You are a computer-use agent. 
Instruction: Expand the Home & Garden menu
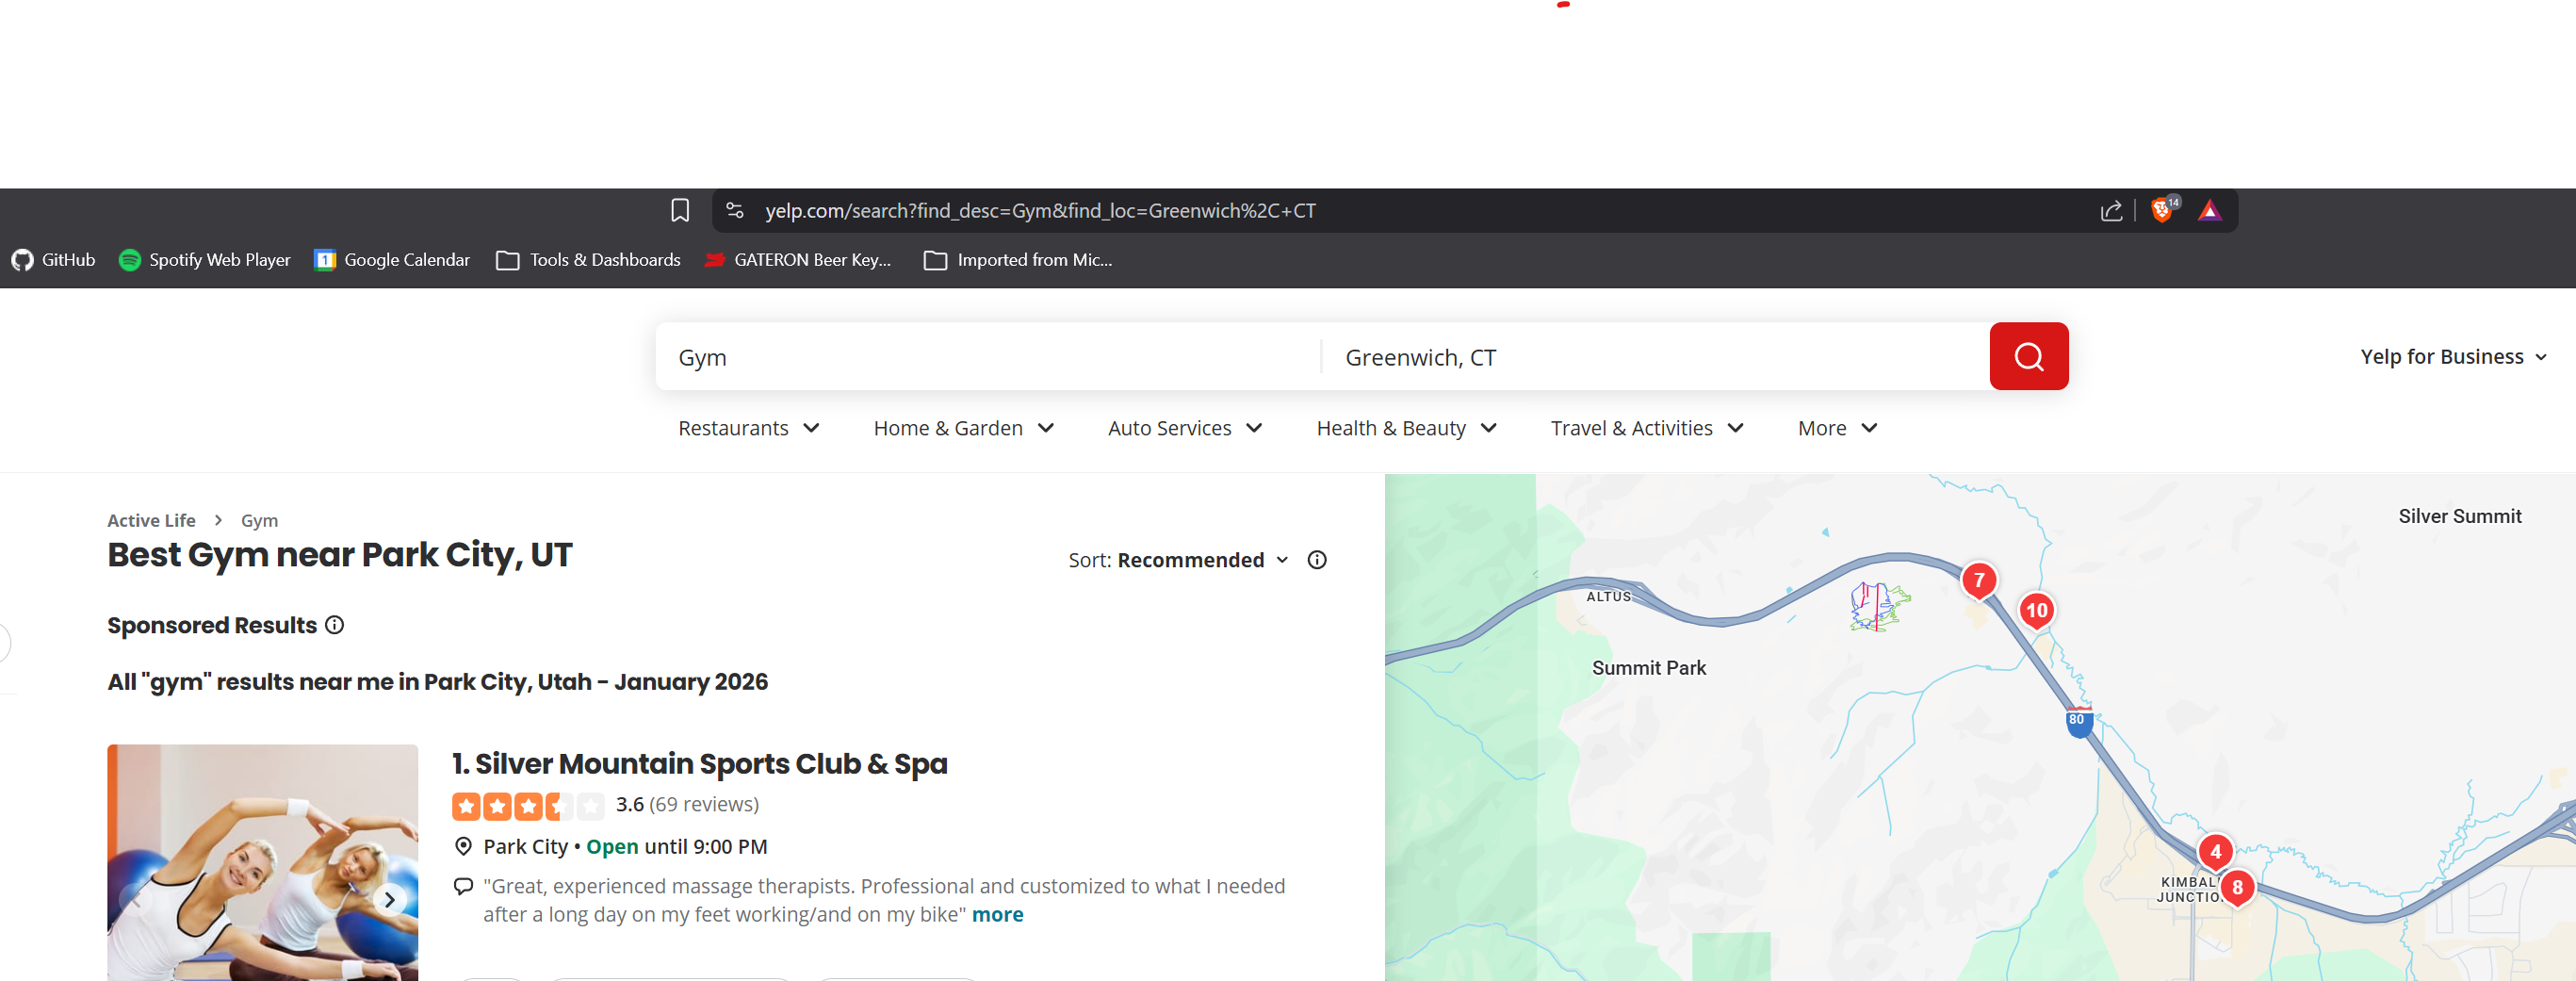point(964,429)
